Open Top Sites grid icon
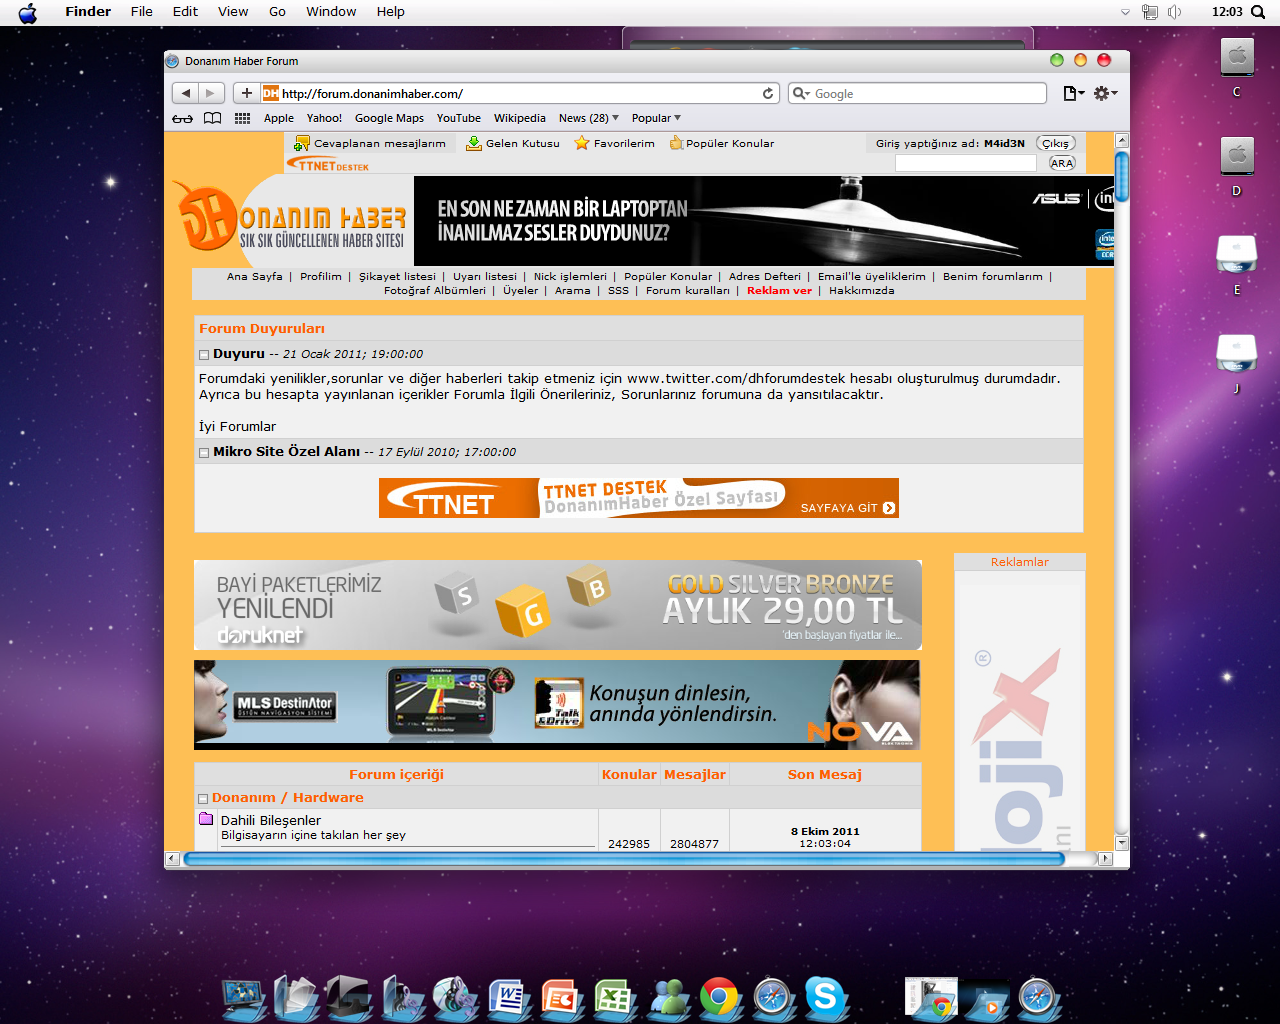 pos(242,118)
